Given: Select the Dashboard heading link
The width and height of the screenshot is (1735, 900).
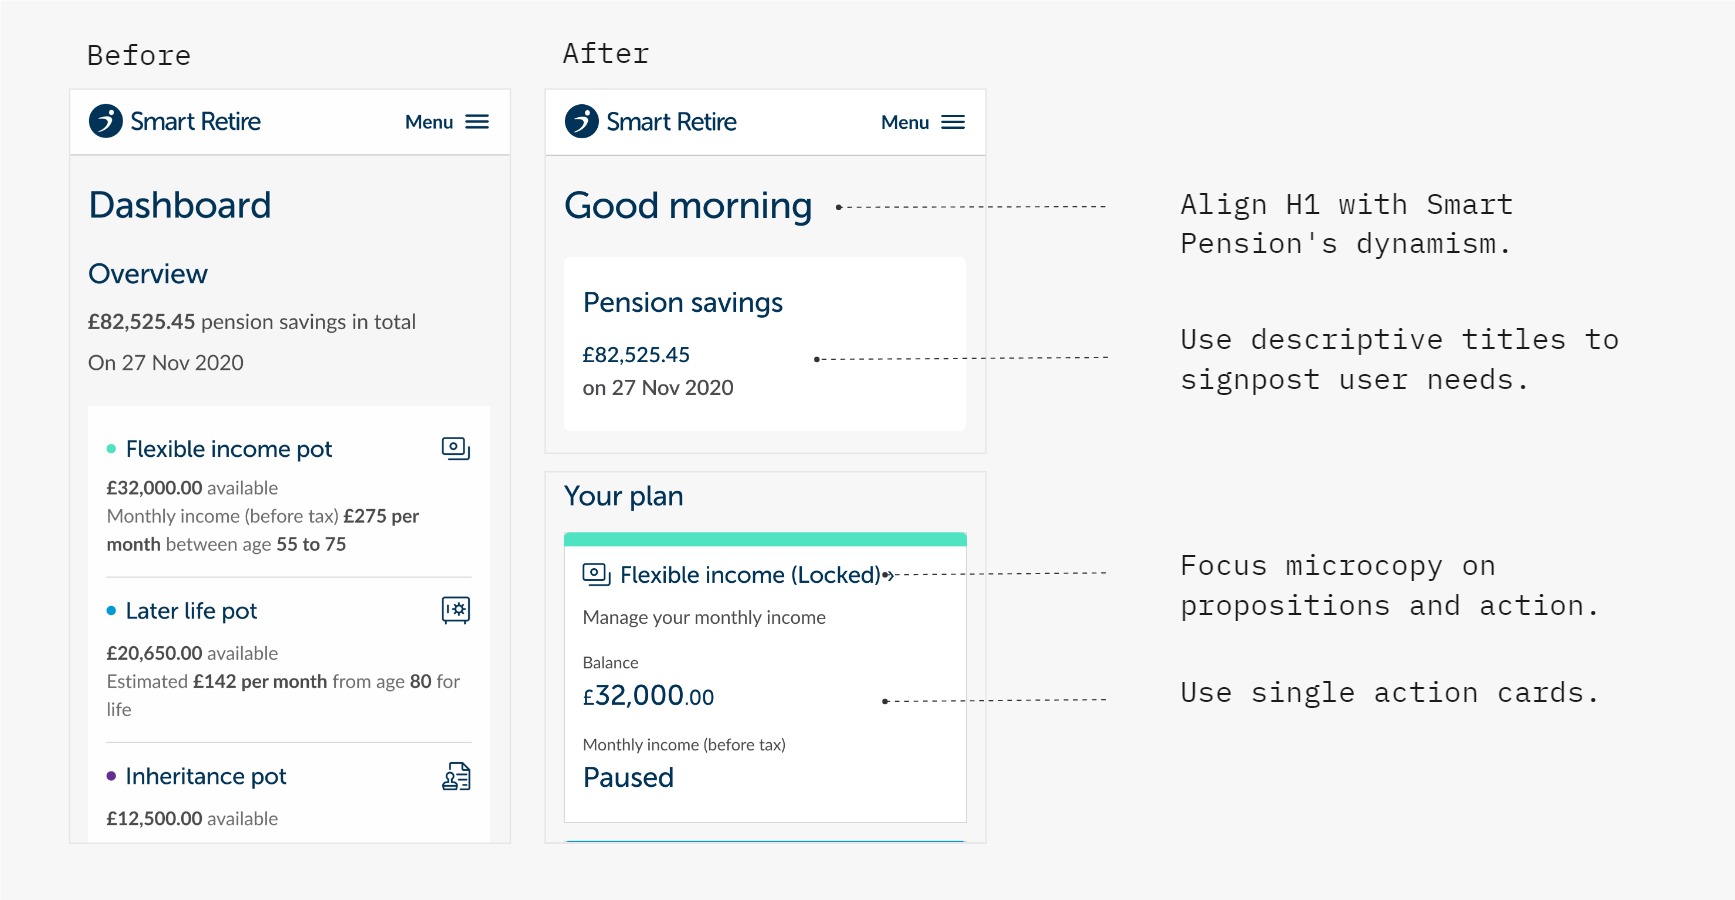Looking at the screenshot, I should pos(179,204).
